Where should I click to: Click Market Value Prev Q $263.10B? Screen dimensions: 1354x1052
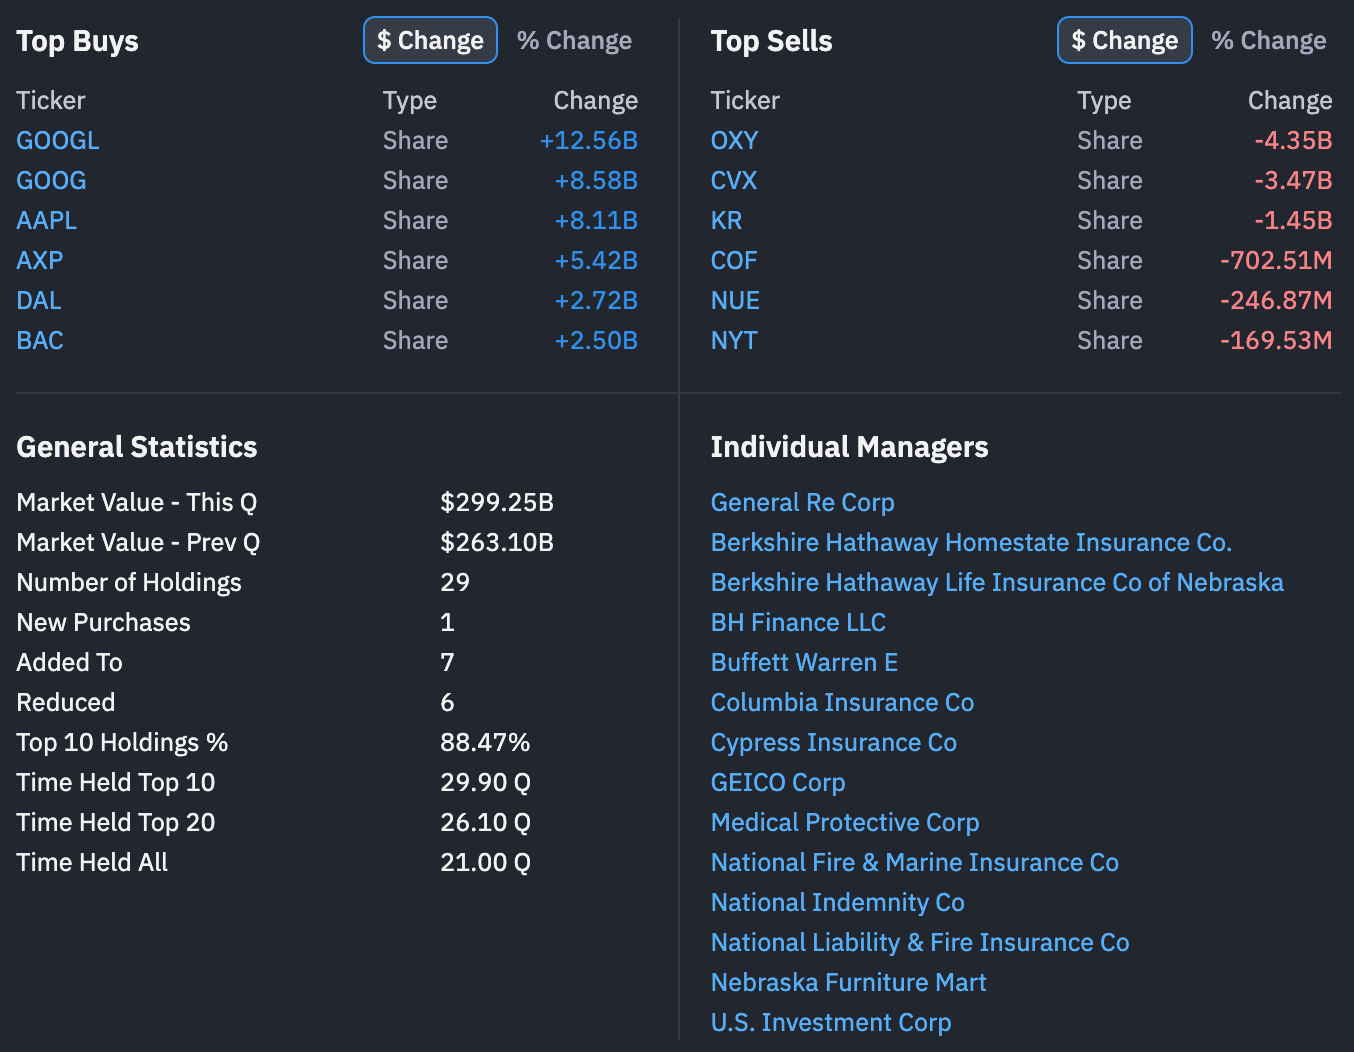click(x=497, y=542)
